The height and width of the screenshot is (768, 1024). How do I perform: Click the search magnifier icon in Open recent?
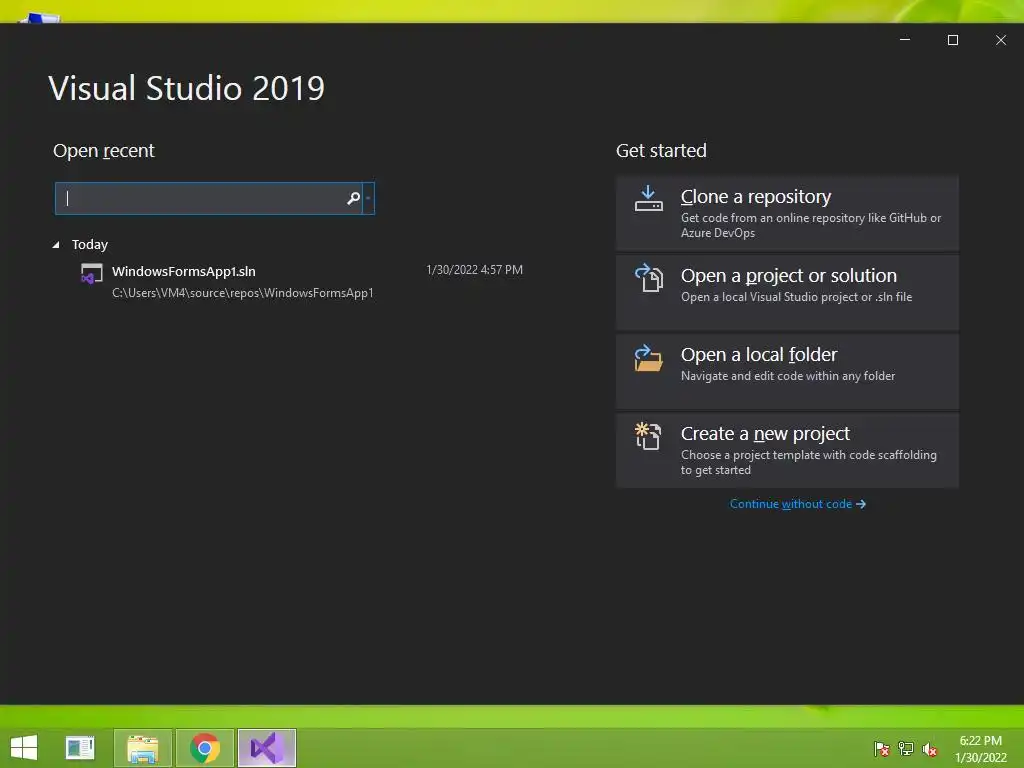[353, 199]
